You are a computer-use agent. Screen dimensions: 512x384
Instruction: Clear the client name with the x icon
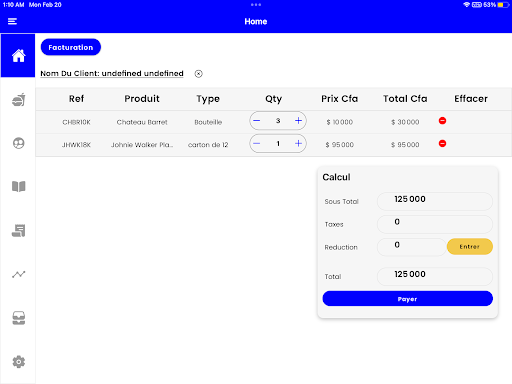(x=198, y=74)
